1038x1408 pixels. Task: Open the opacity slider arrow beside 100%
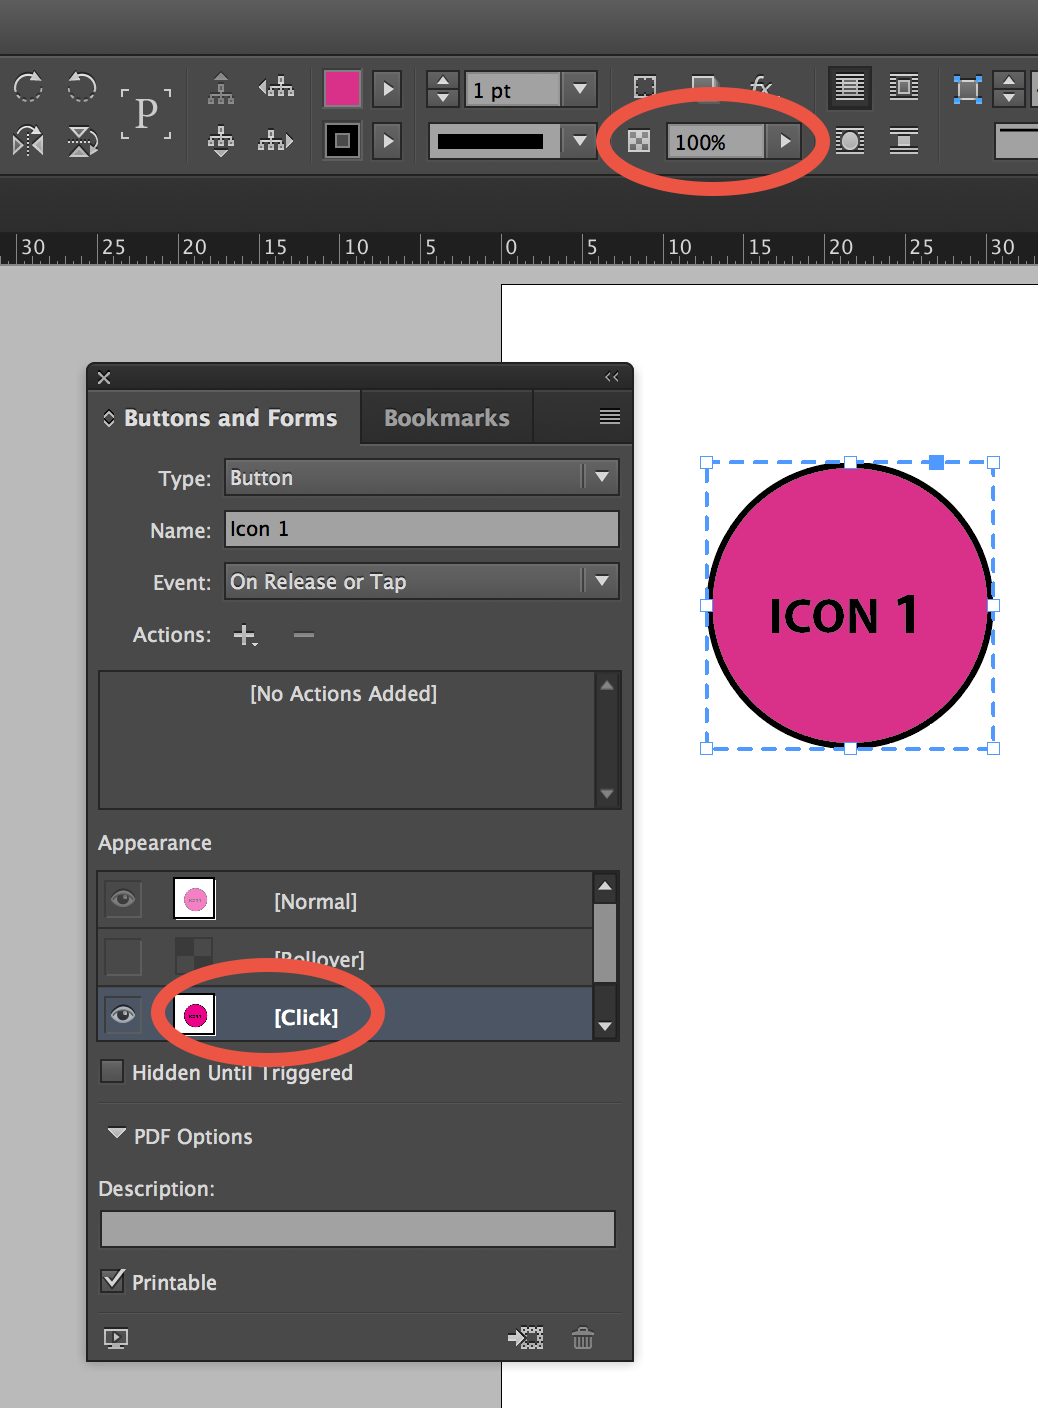tap(786, 141)
